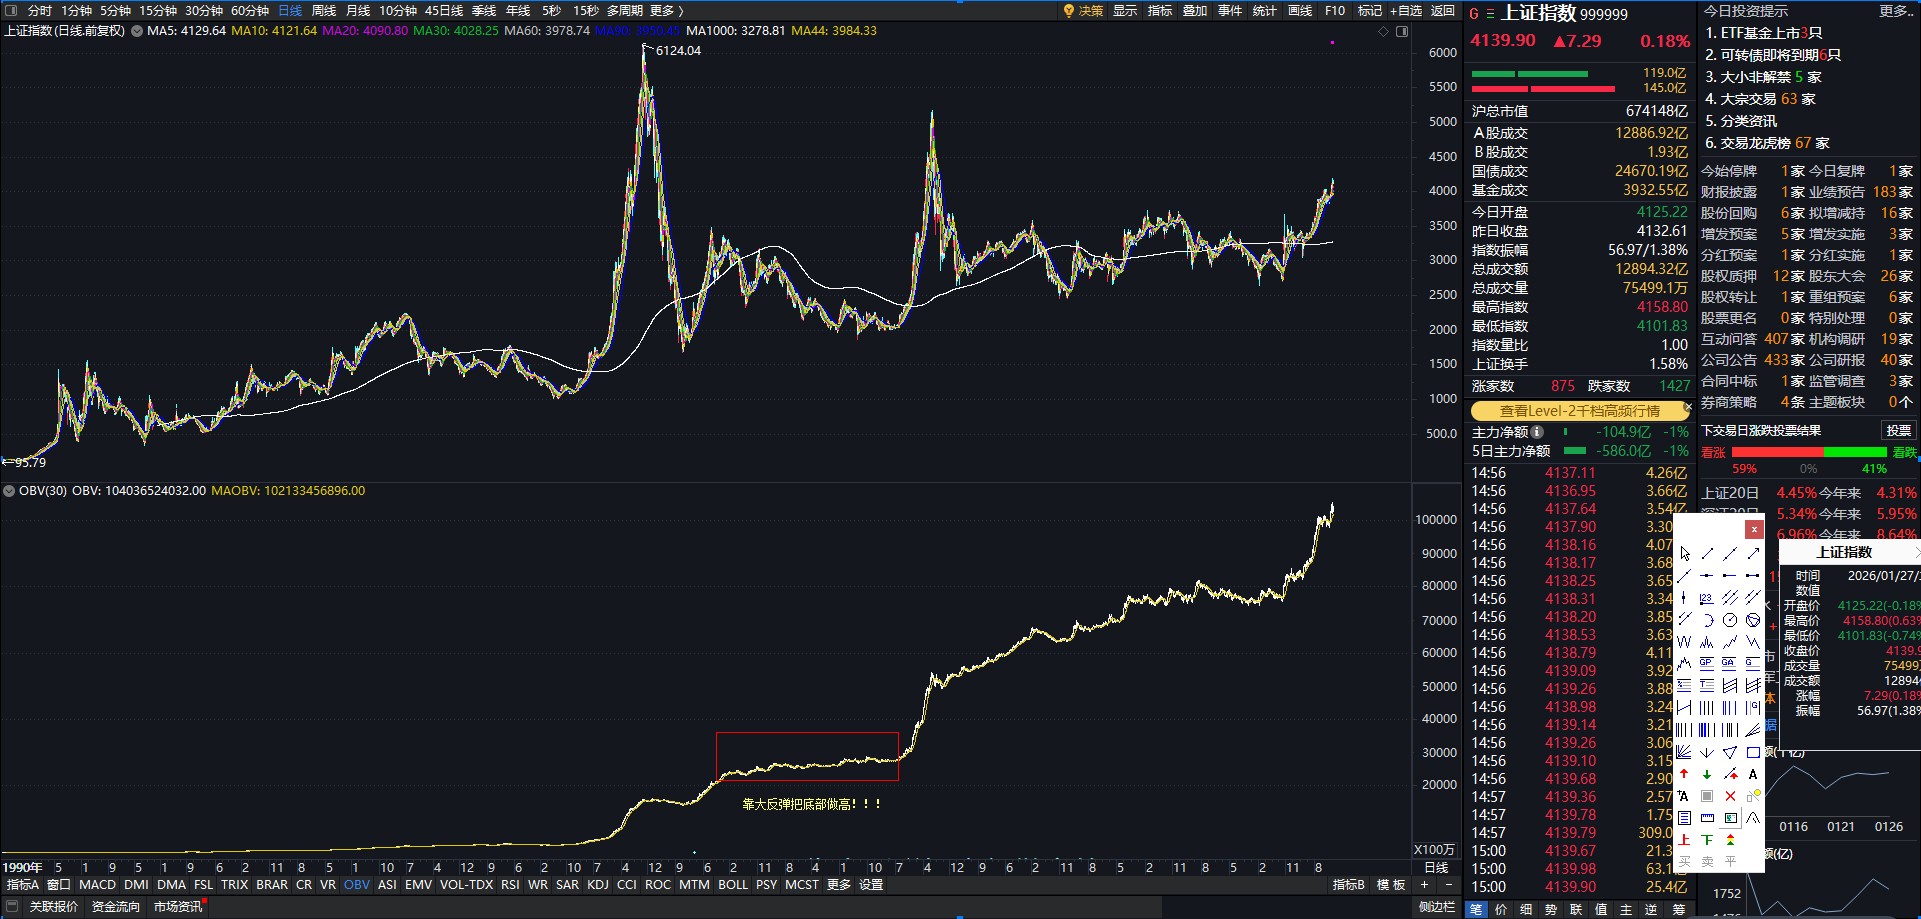Choose the green down-arrow marker tool
The width and height of the screenshot is (1921, 919).
(1707, 774)
